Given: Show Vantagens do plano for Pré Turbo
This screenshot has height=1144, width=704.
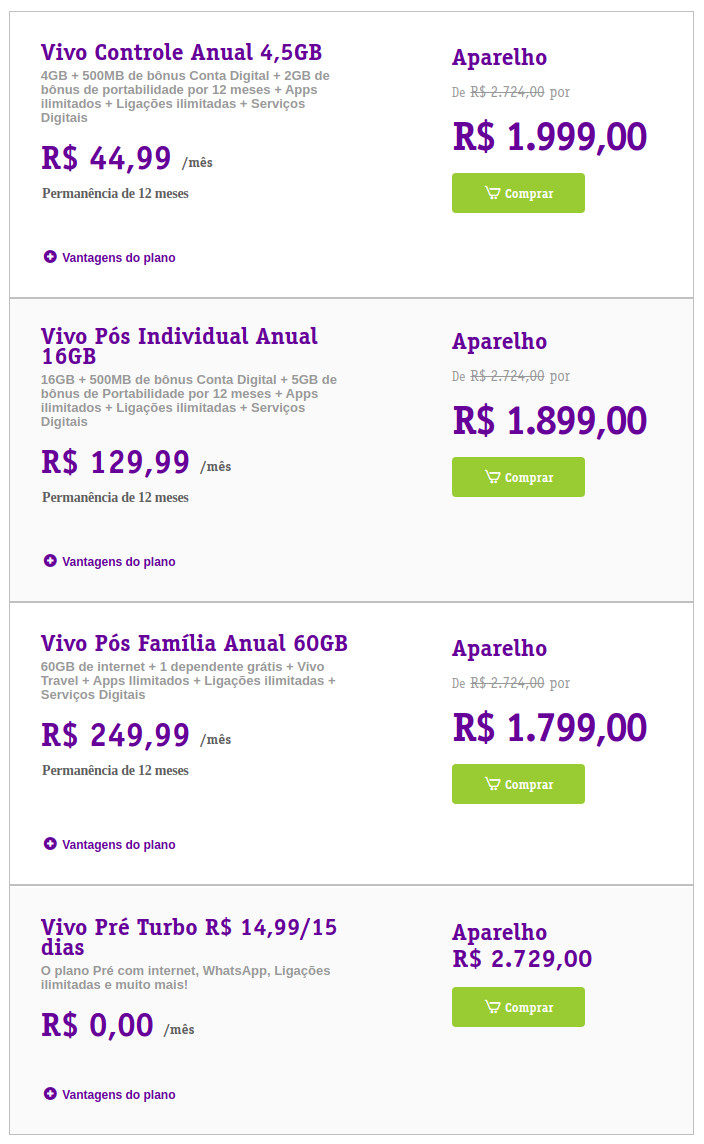Looking at the screenshot, I should click(118, 1095).
